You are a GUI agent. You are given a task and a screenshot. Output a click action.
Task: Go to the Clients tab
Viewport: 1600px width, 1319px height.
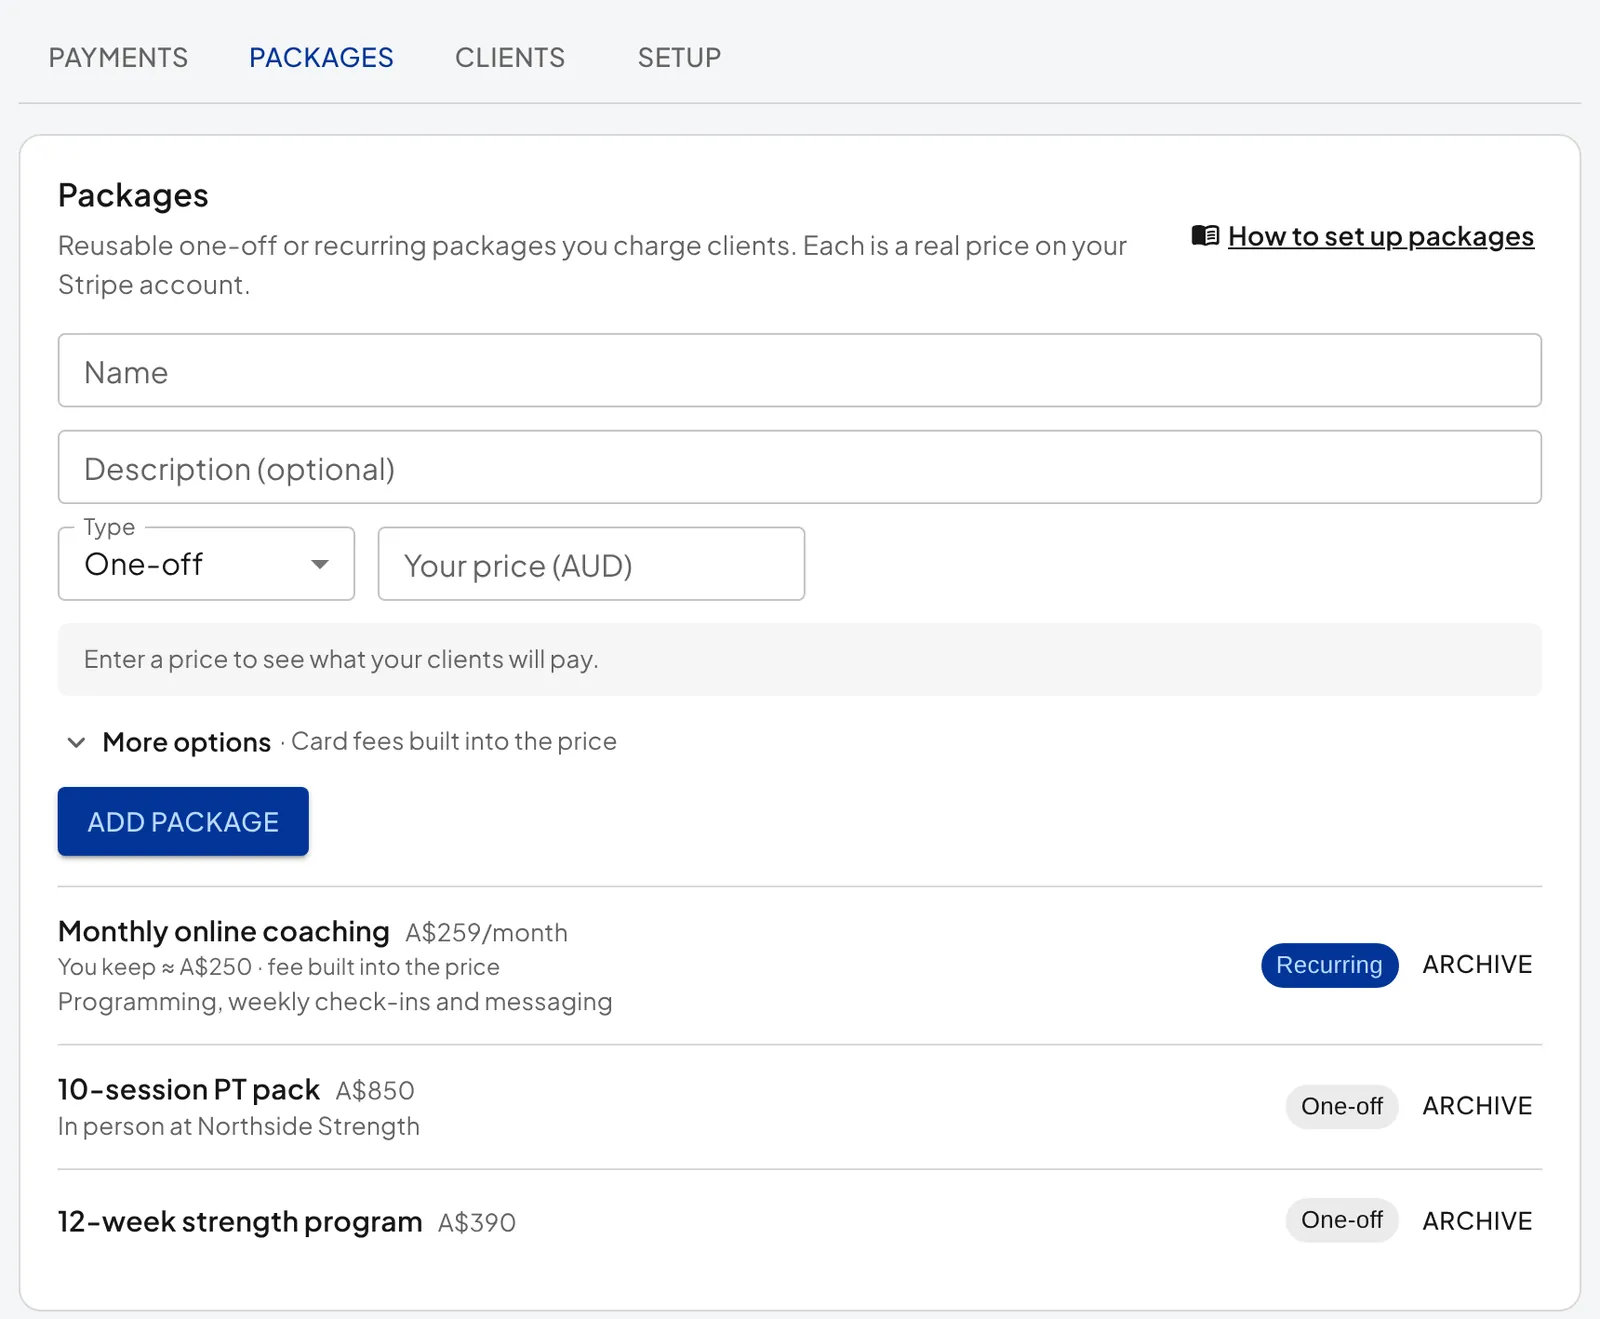(510, 58)
